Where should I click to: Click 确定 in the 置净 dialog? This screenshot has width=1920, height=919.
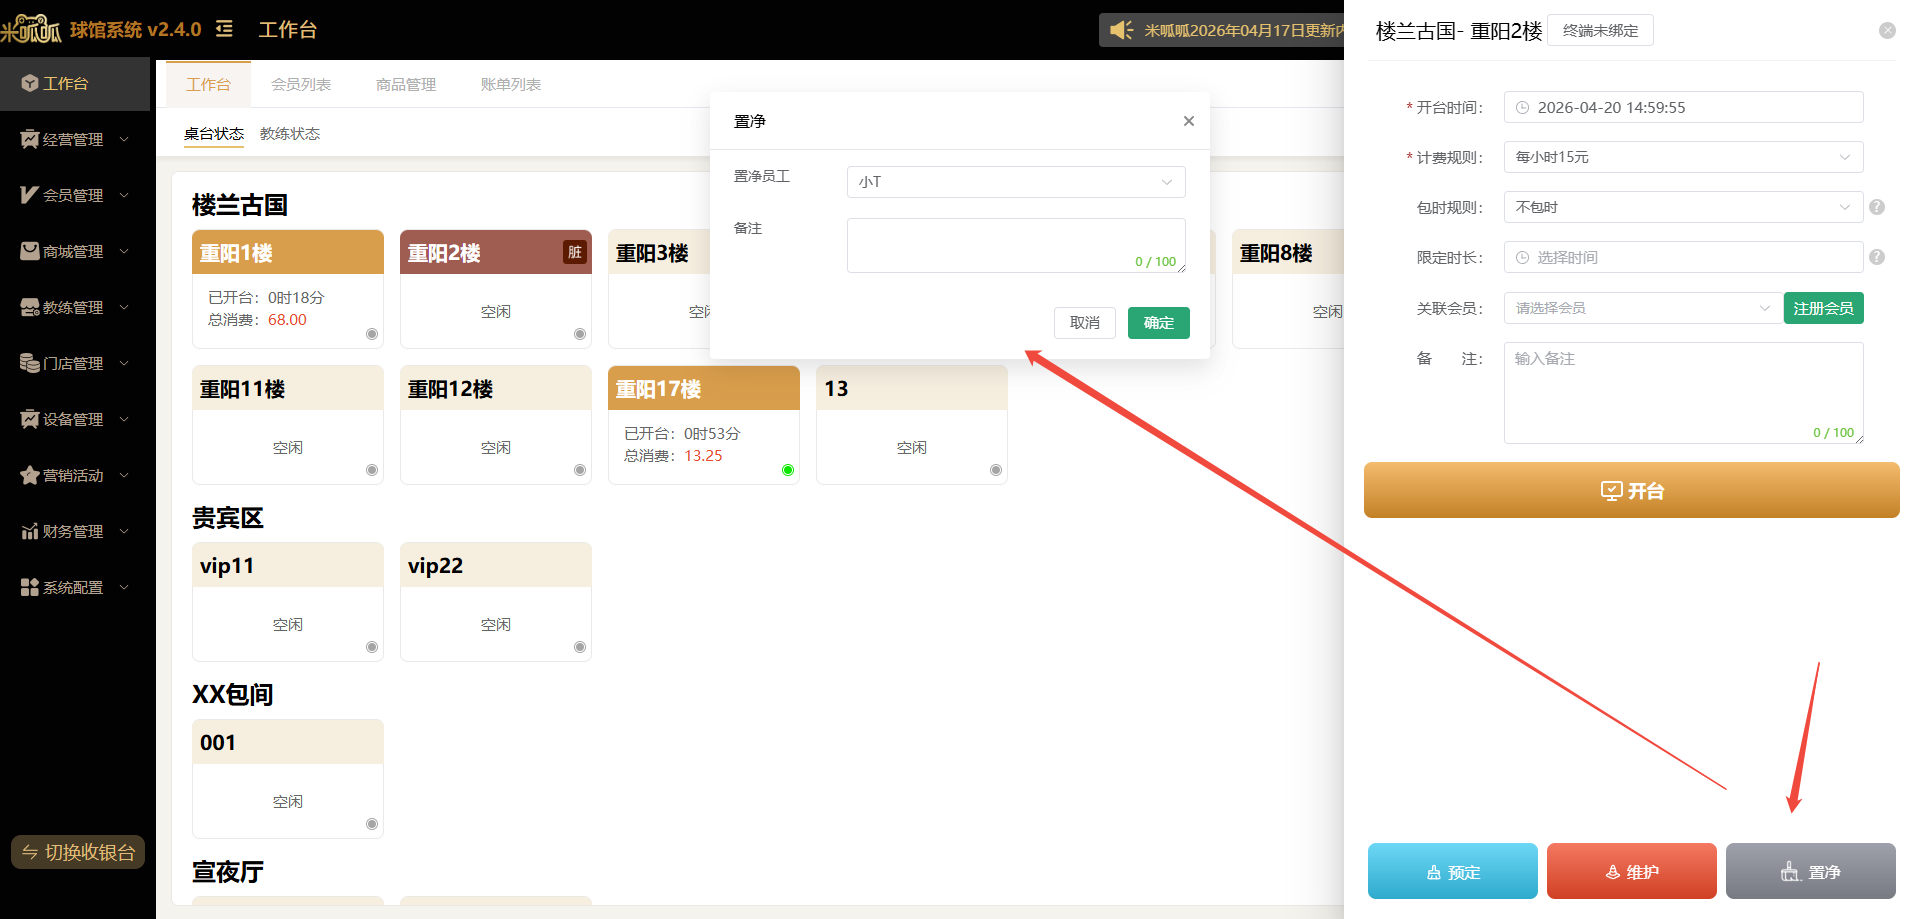1159,323
